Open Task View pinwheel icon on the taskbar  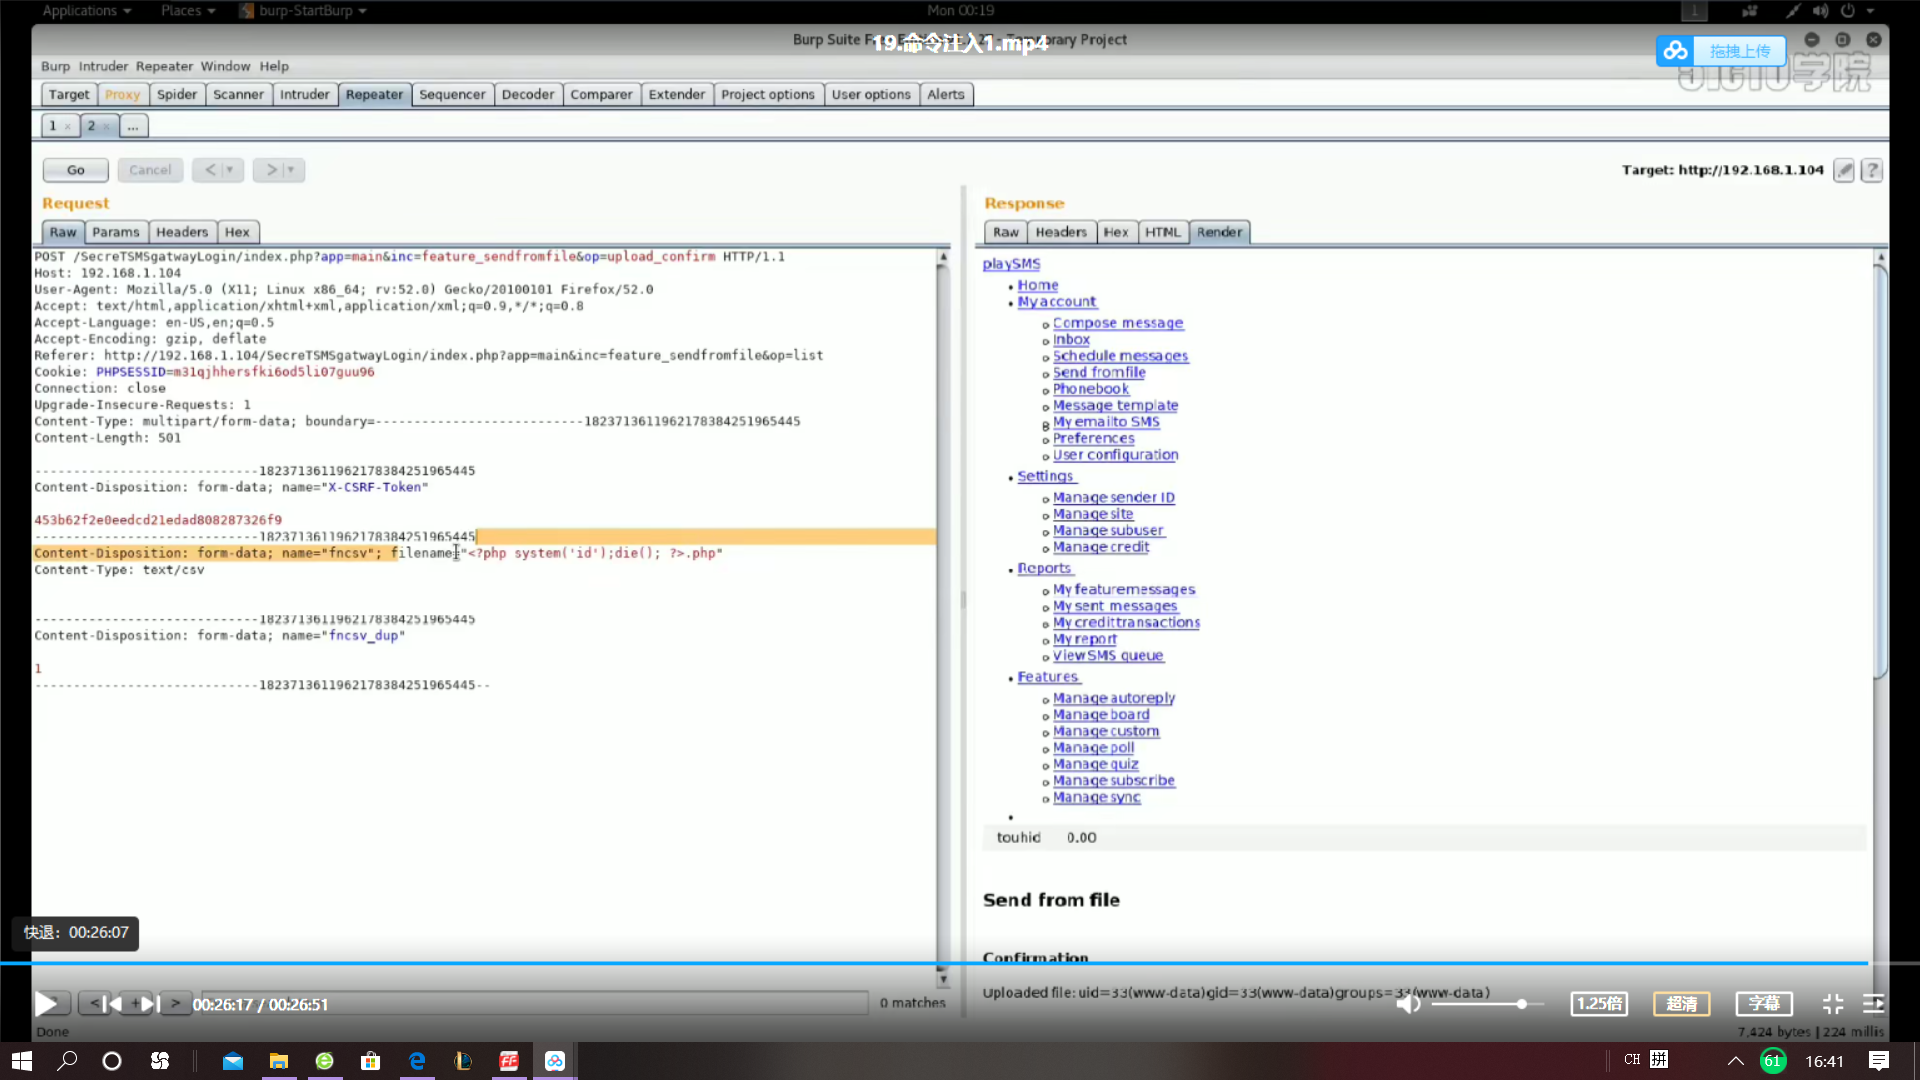coord(160,1061)
